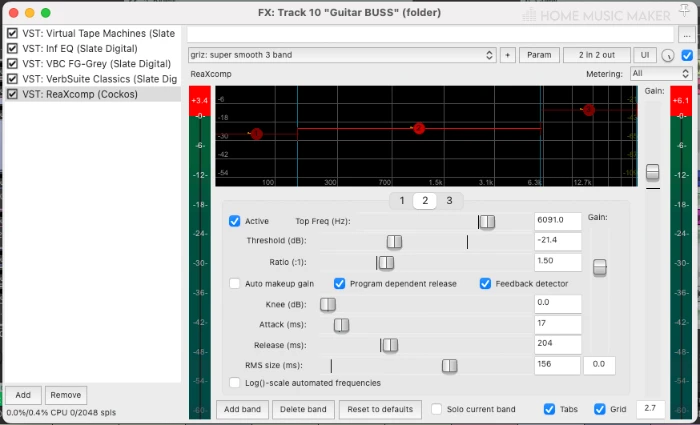Viewport: 700px width, 425px height.
Task: Open the Metering dropdown set to All
Action: 661,74
